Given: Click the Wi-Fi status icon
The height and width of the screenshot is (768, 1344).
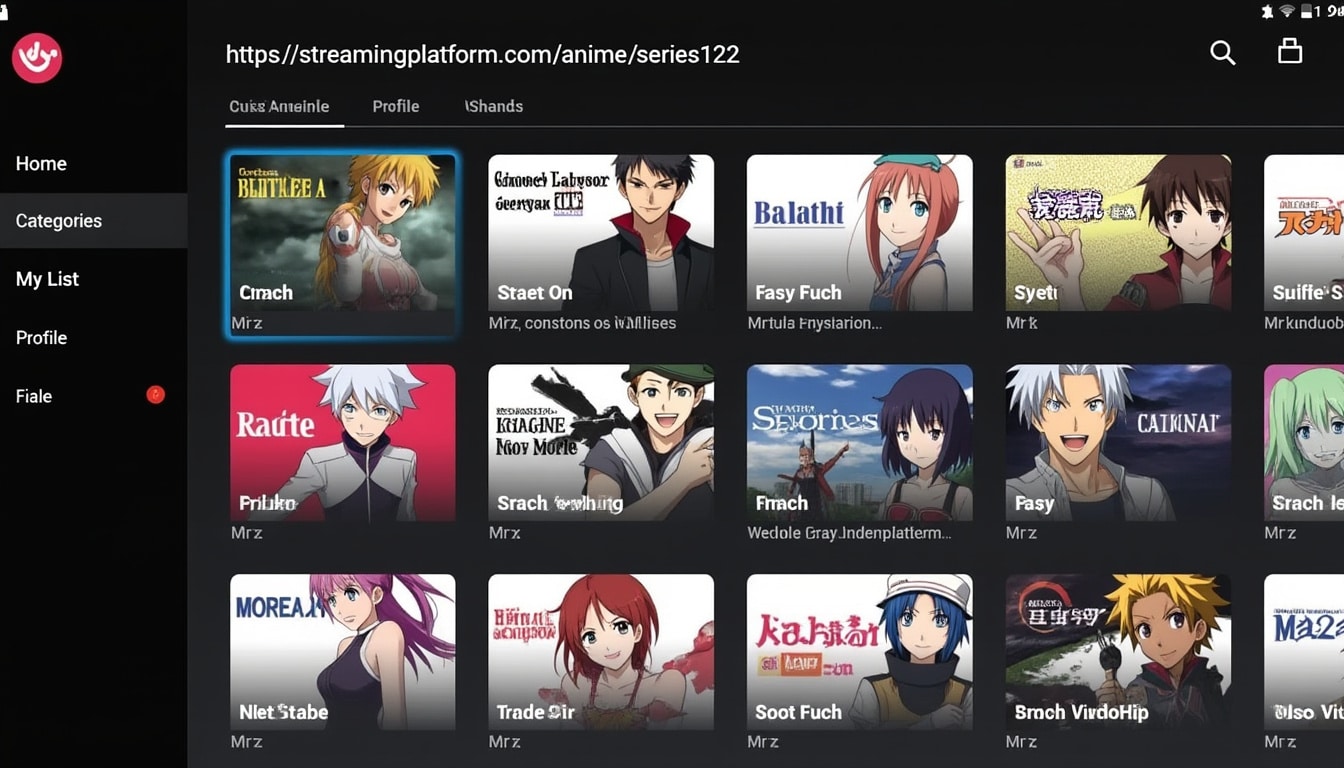Looking at the screenshot, I should [1287, 10].
